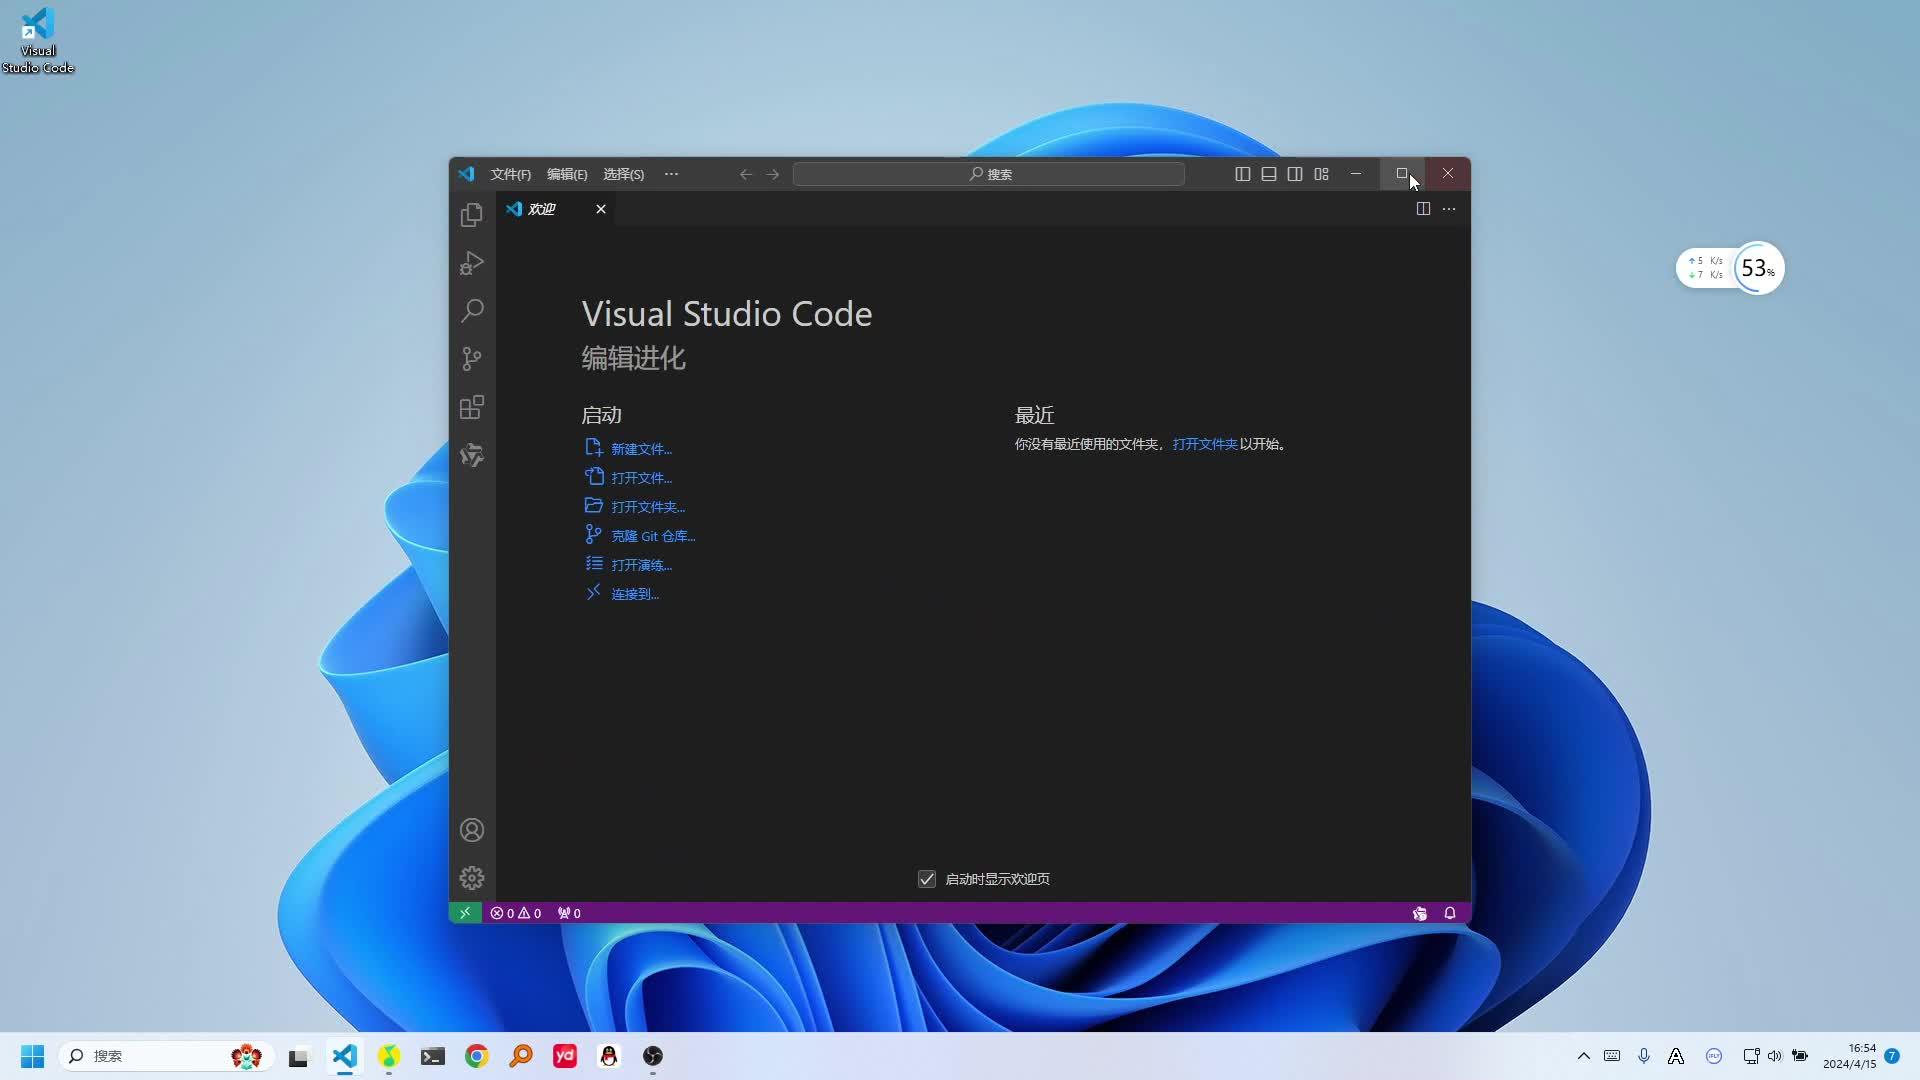Open the title bar overflow menu
1920x1080 pixels.
(x=670, y=173)
